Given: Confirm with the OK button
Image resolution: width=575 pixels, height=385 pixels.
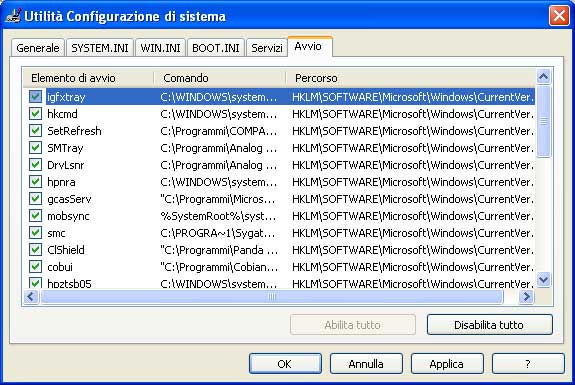Looking at the screenshot, I should click(x=285, y=364).
